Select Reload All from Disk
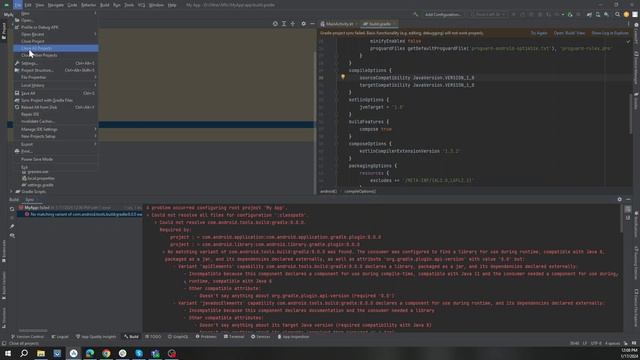This screenshot has height=360, width=640. pyautogui.click(x=56, y=107)
